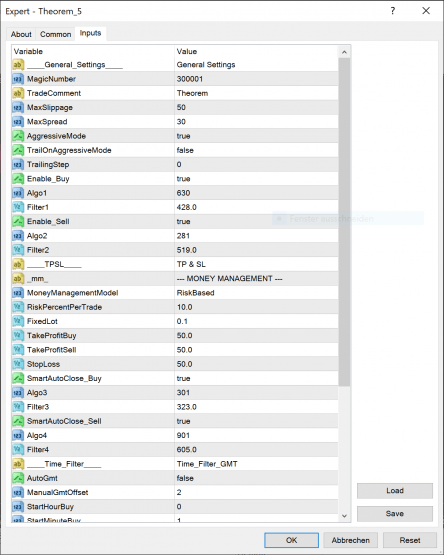The width and height of the screenshot is (444, 555).
Task: Save the inputs with Save
Action: point(395,514)
